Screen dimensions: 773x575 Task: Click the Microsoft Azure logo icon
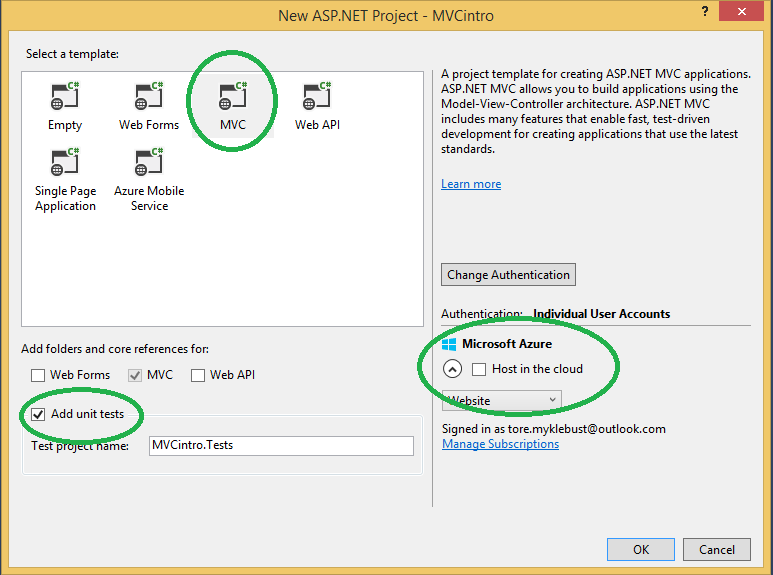448,344
